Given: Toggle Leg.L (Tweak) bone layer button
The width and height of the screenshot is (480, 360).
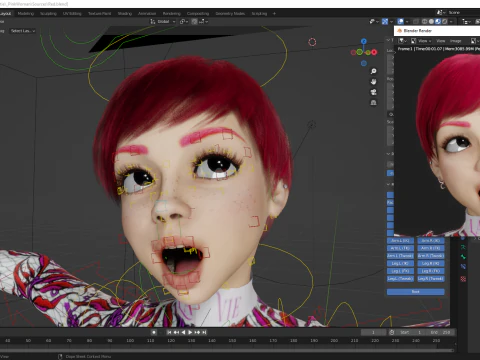Looking at the screenshot, I should [400, 279].
